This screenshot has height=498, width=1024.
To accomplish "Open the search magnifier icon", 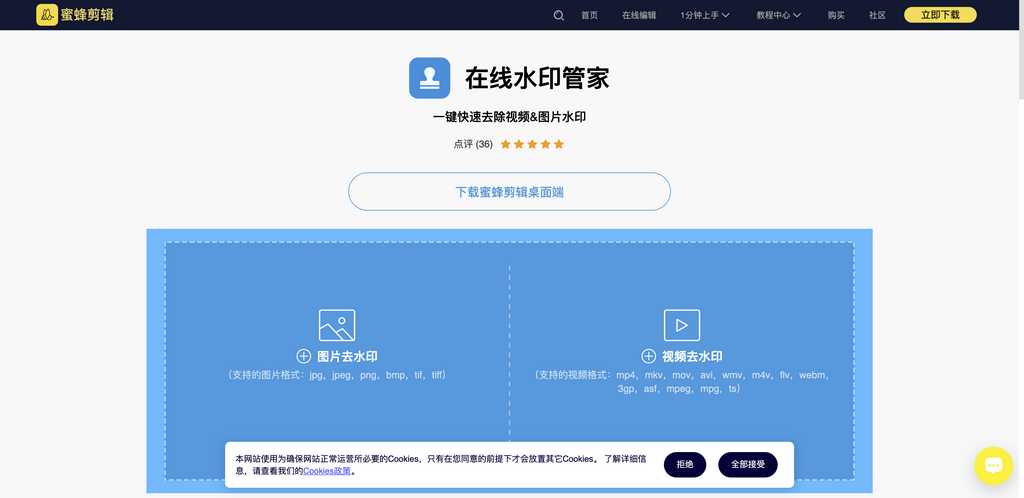I will click(x=558, y=15).
